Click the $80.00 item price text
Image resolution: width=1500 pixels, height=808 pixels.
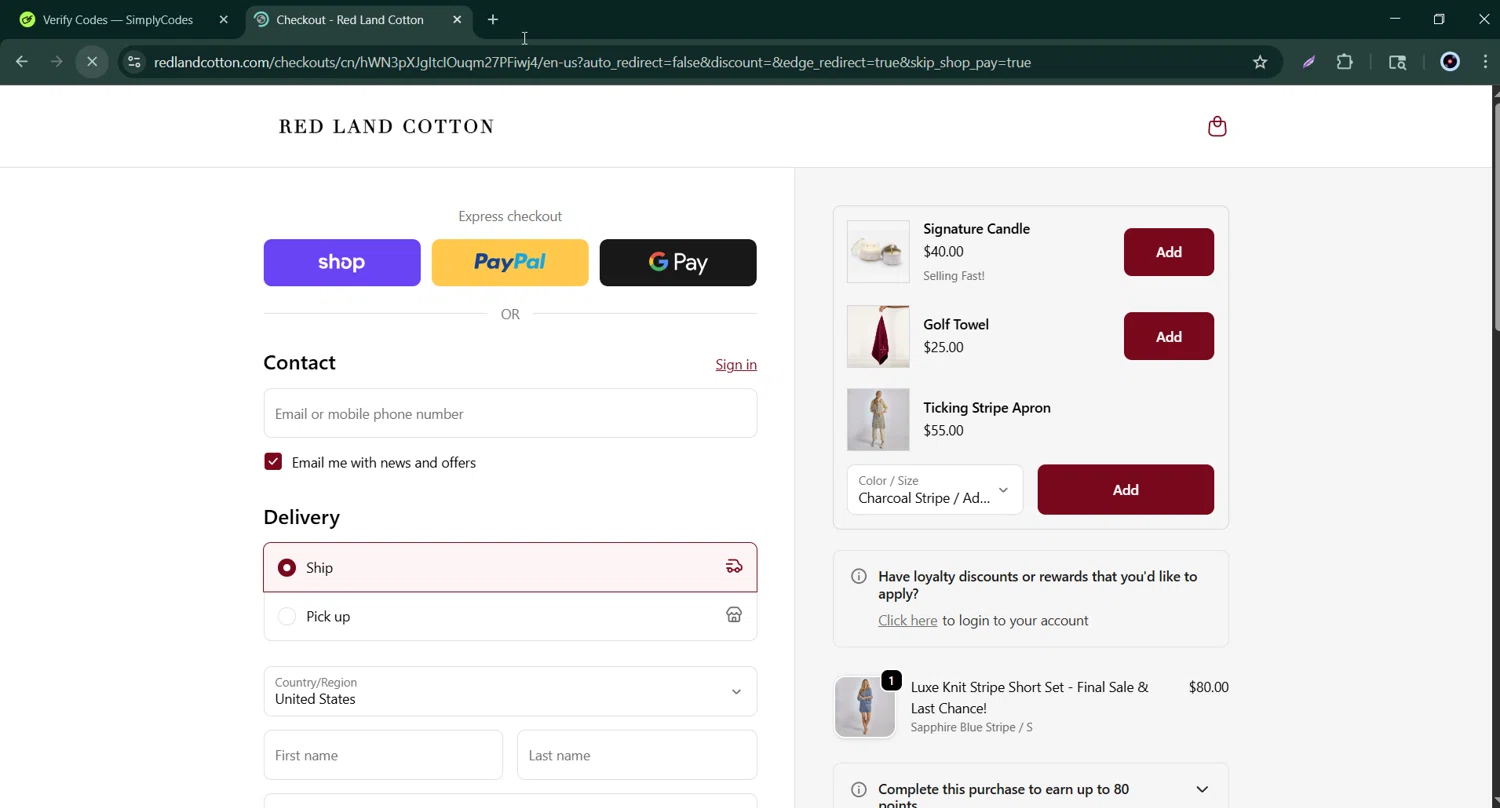point(1208,687)
